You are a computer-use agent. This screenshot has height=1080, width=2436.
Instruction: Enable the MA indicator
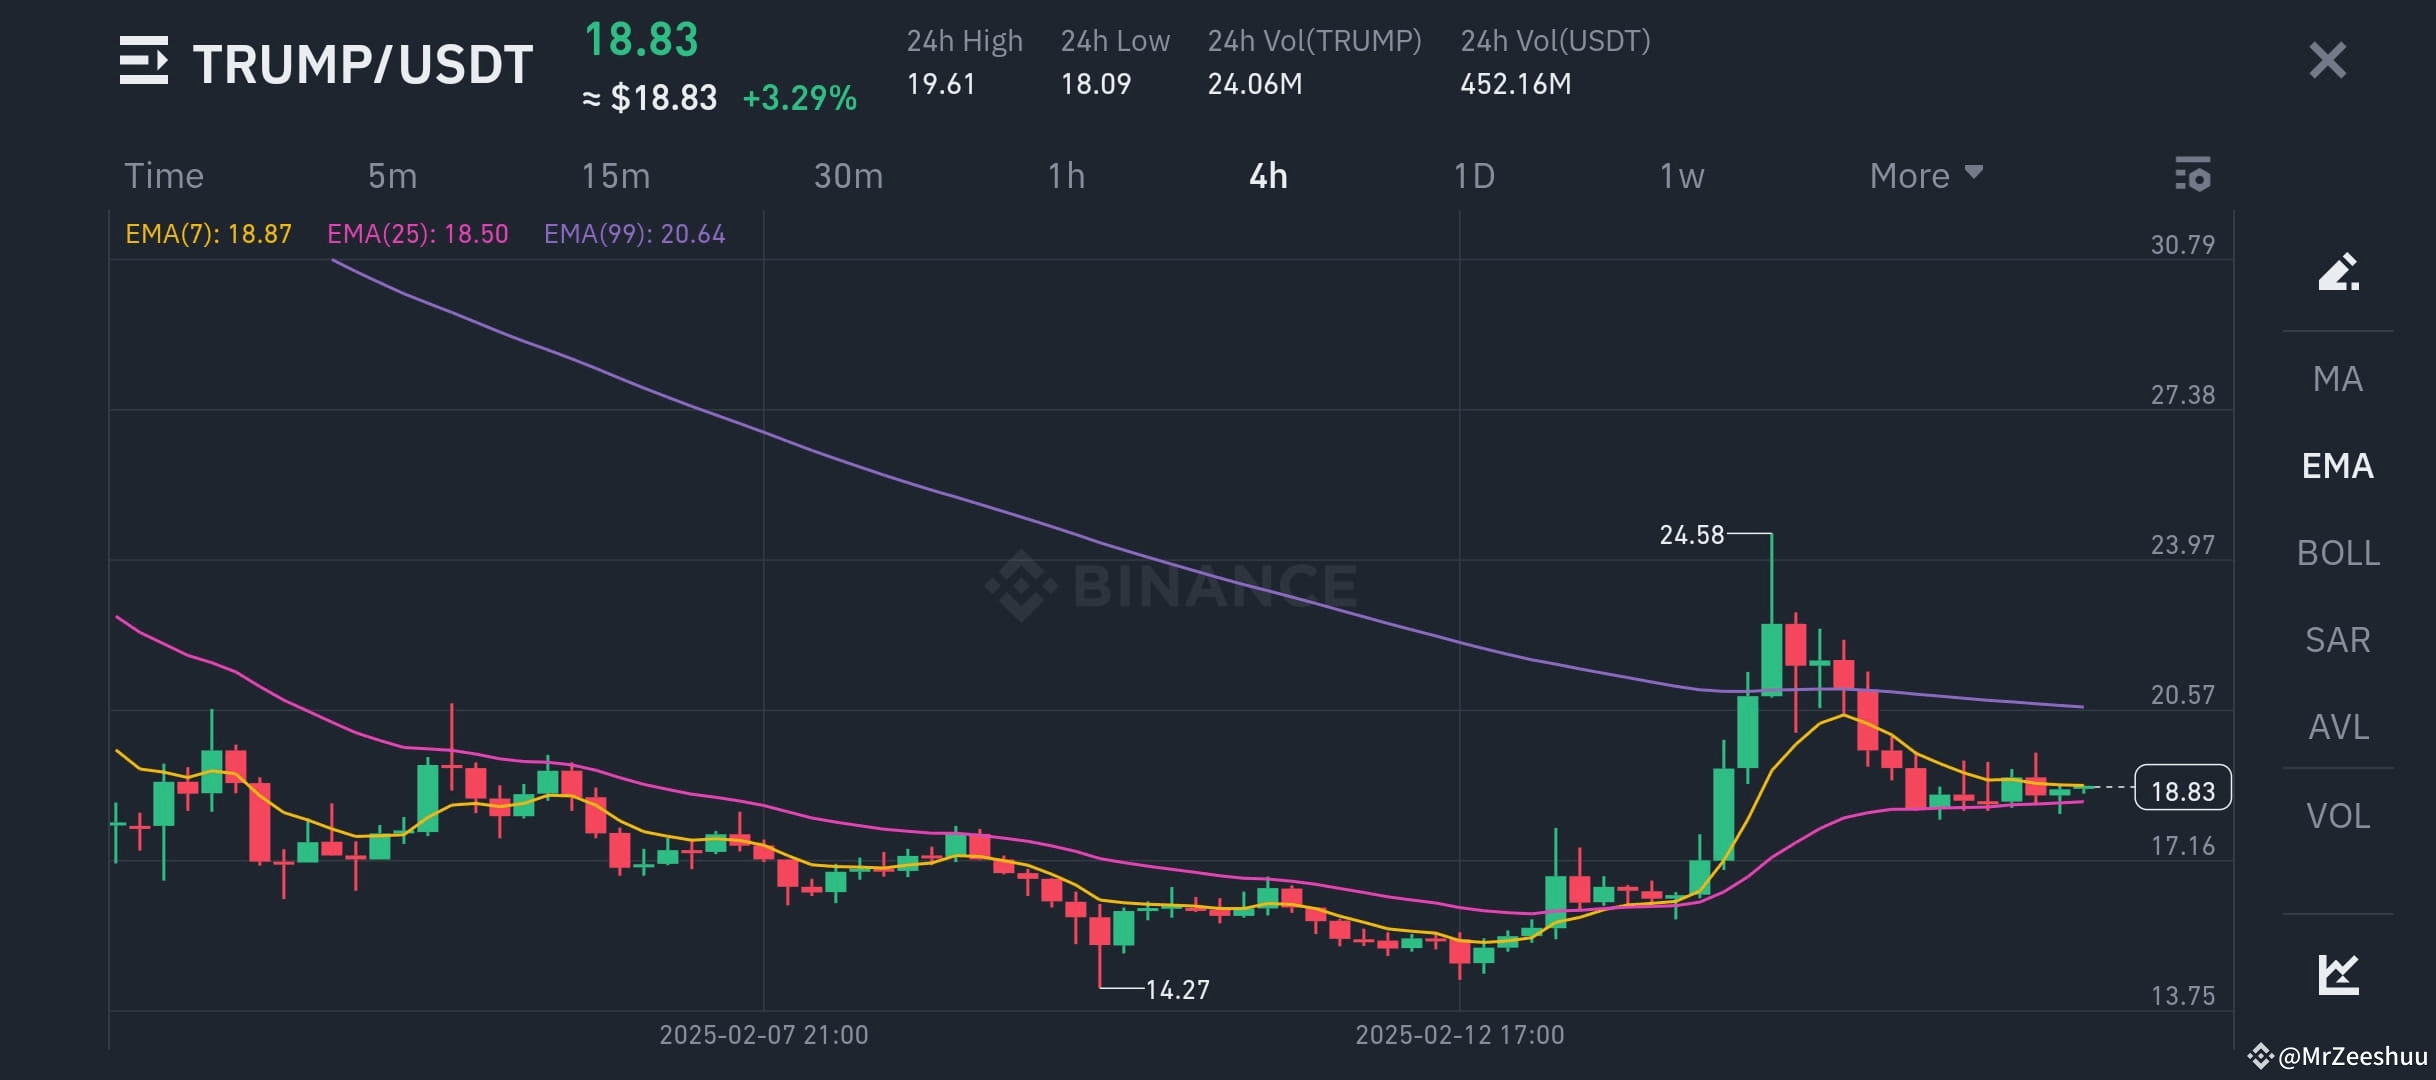[x=2337, y=378]
